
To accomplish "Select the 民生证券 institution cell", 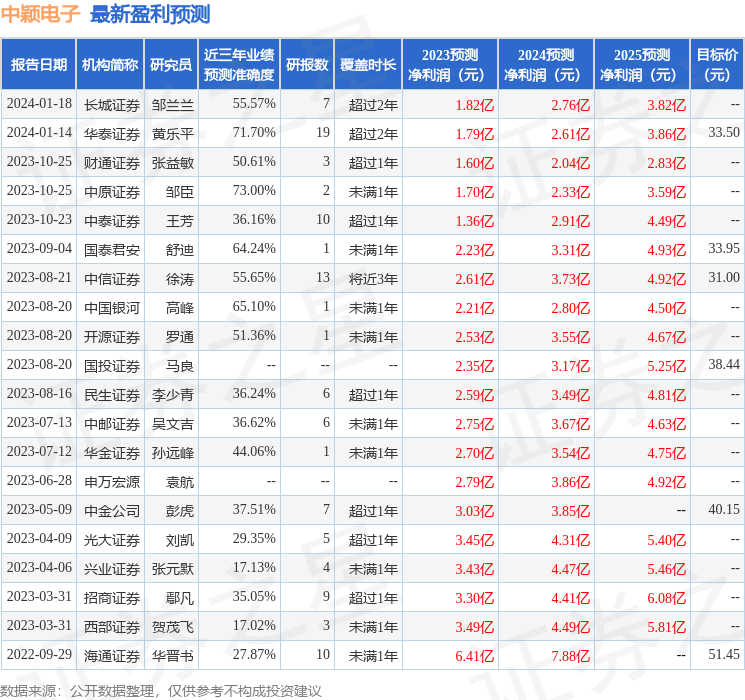I will pyautogui.click(x=112, y=395).
